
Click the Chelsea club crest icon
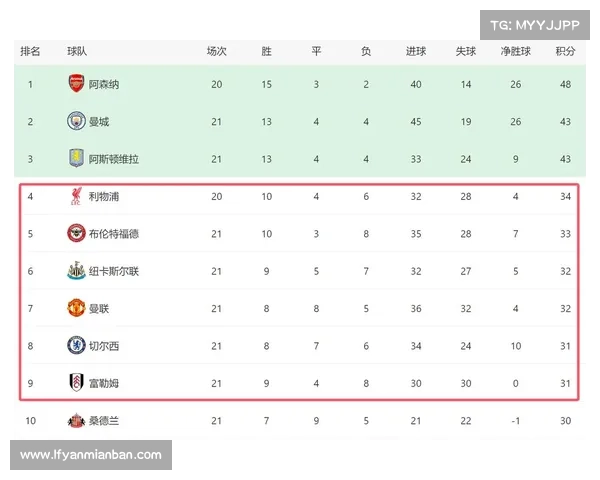[x=77, y=345]
